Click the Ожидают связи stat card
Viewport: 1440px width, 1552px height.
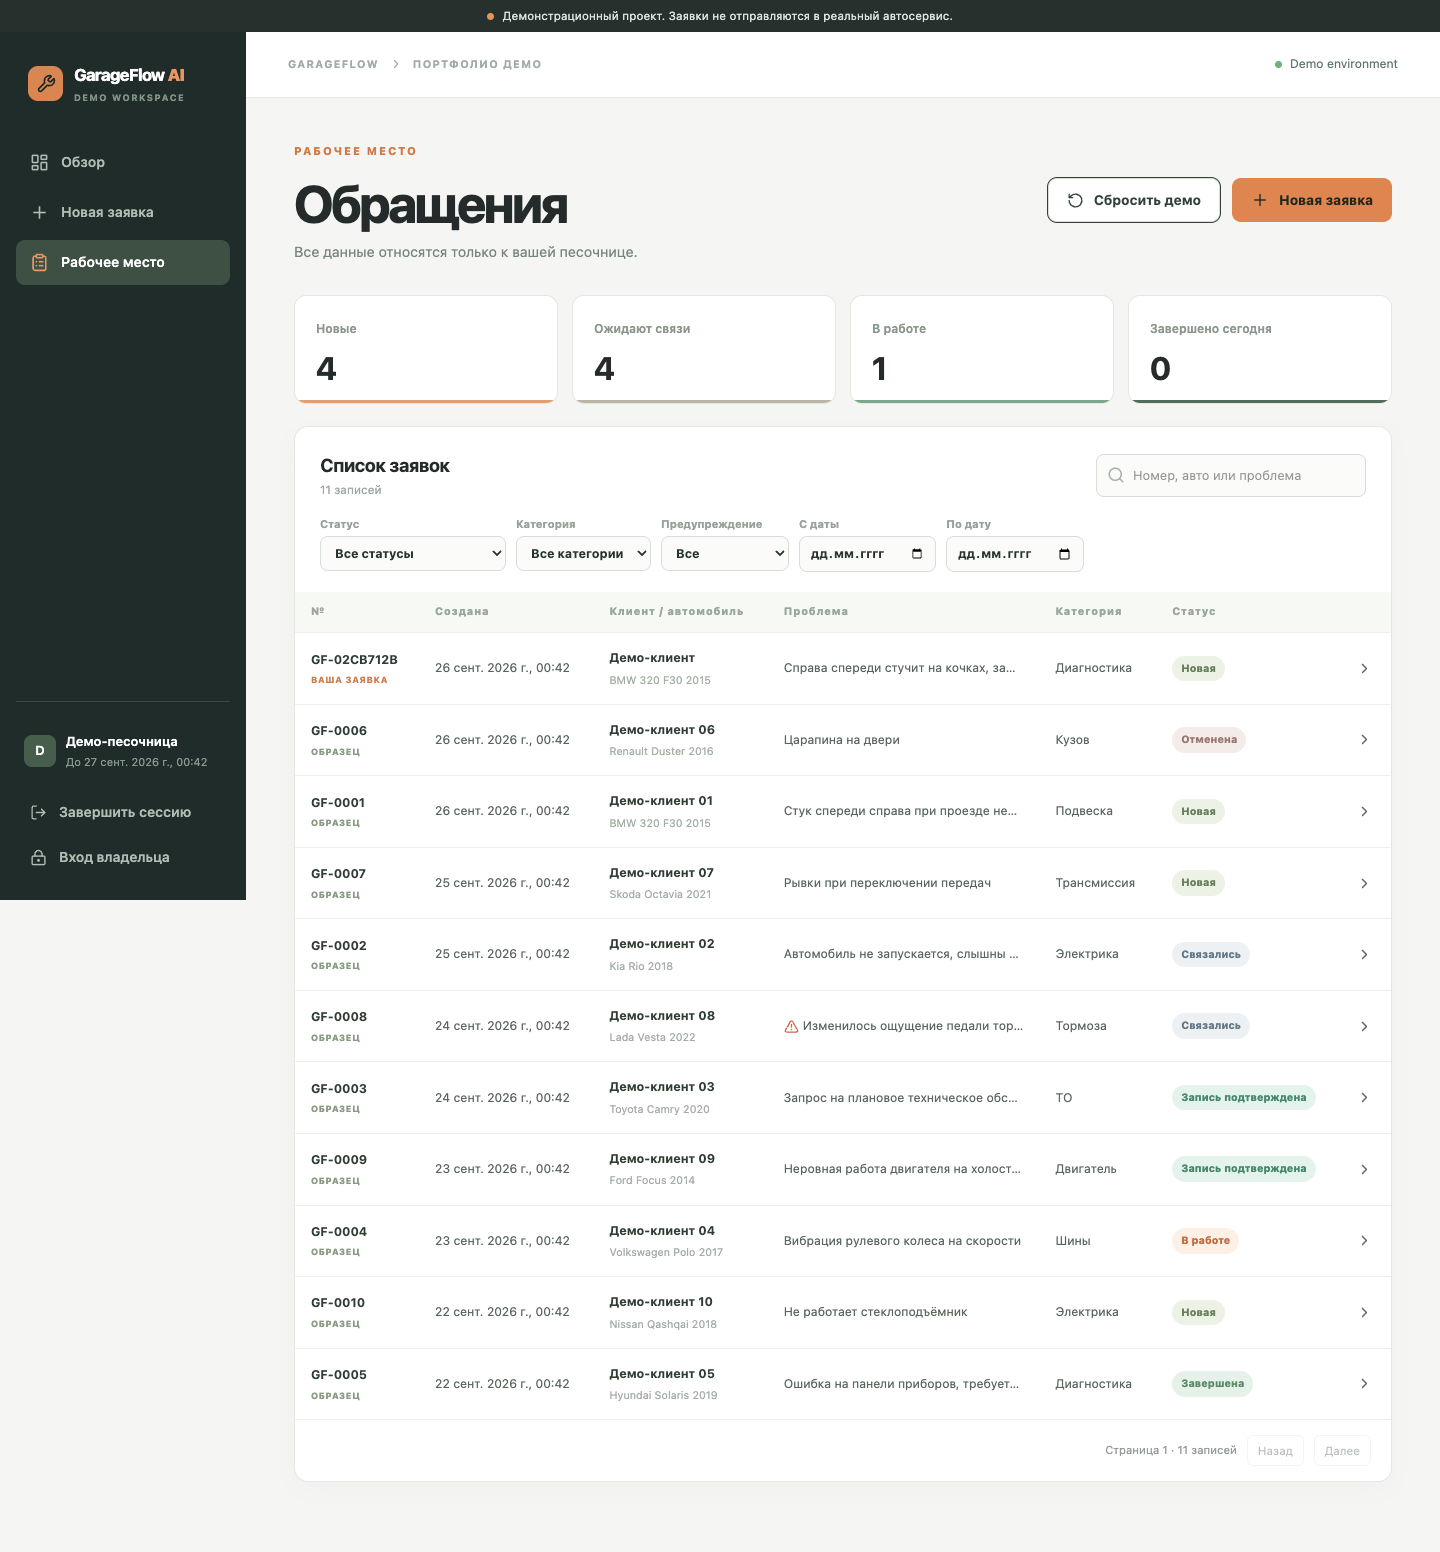(704, 349)
